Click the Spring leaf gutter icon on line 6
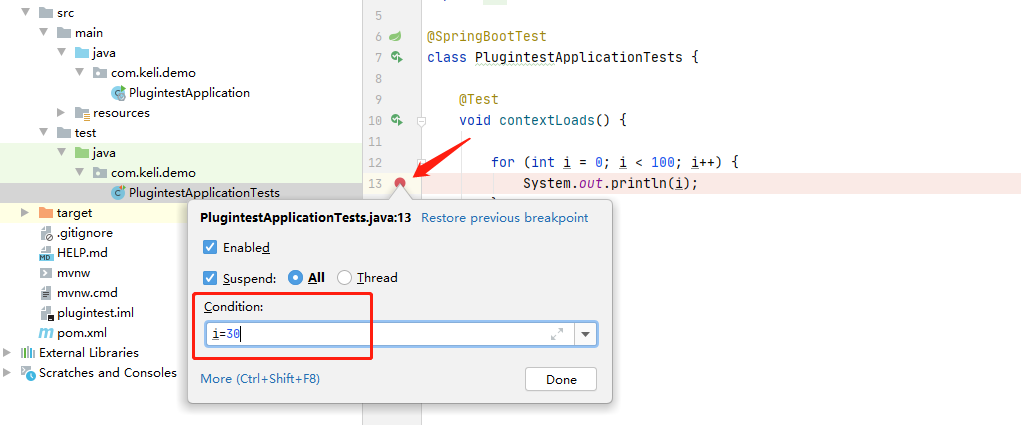This screenshot has height=425, width=1021. (397, 36)
